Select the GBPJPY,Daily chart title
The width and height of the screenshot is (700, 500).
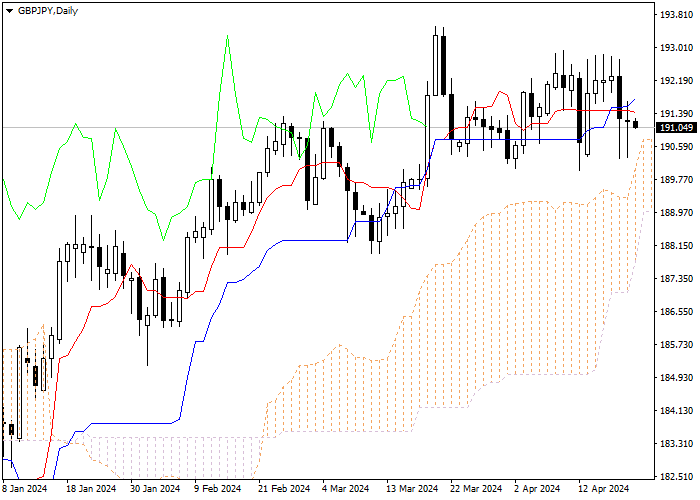tap(48, 11)
